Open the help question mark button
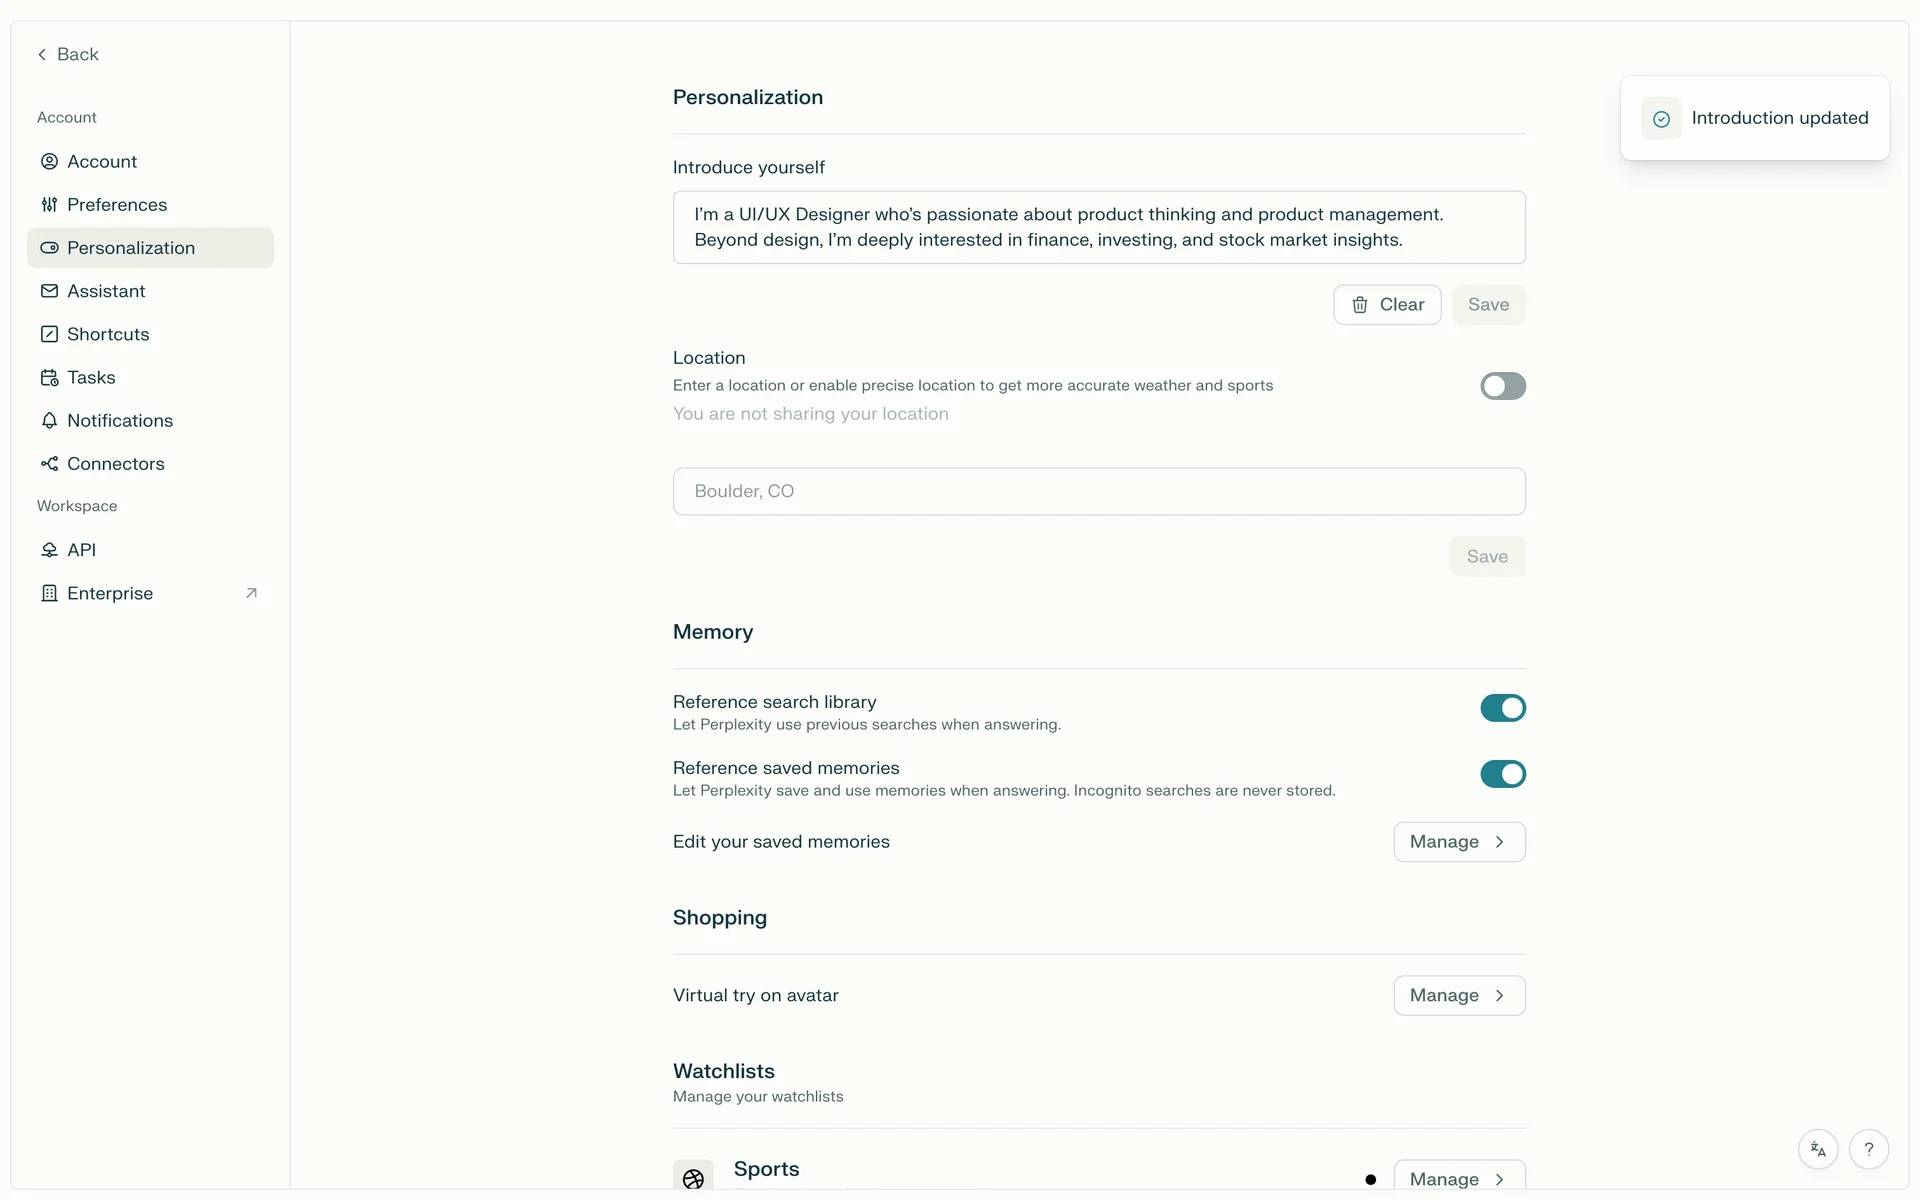 (1868, 1150)
